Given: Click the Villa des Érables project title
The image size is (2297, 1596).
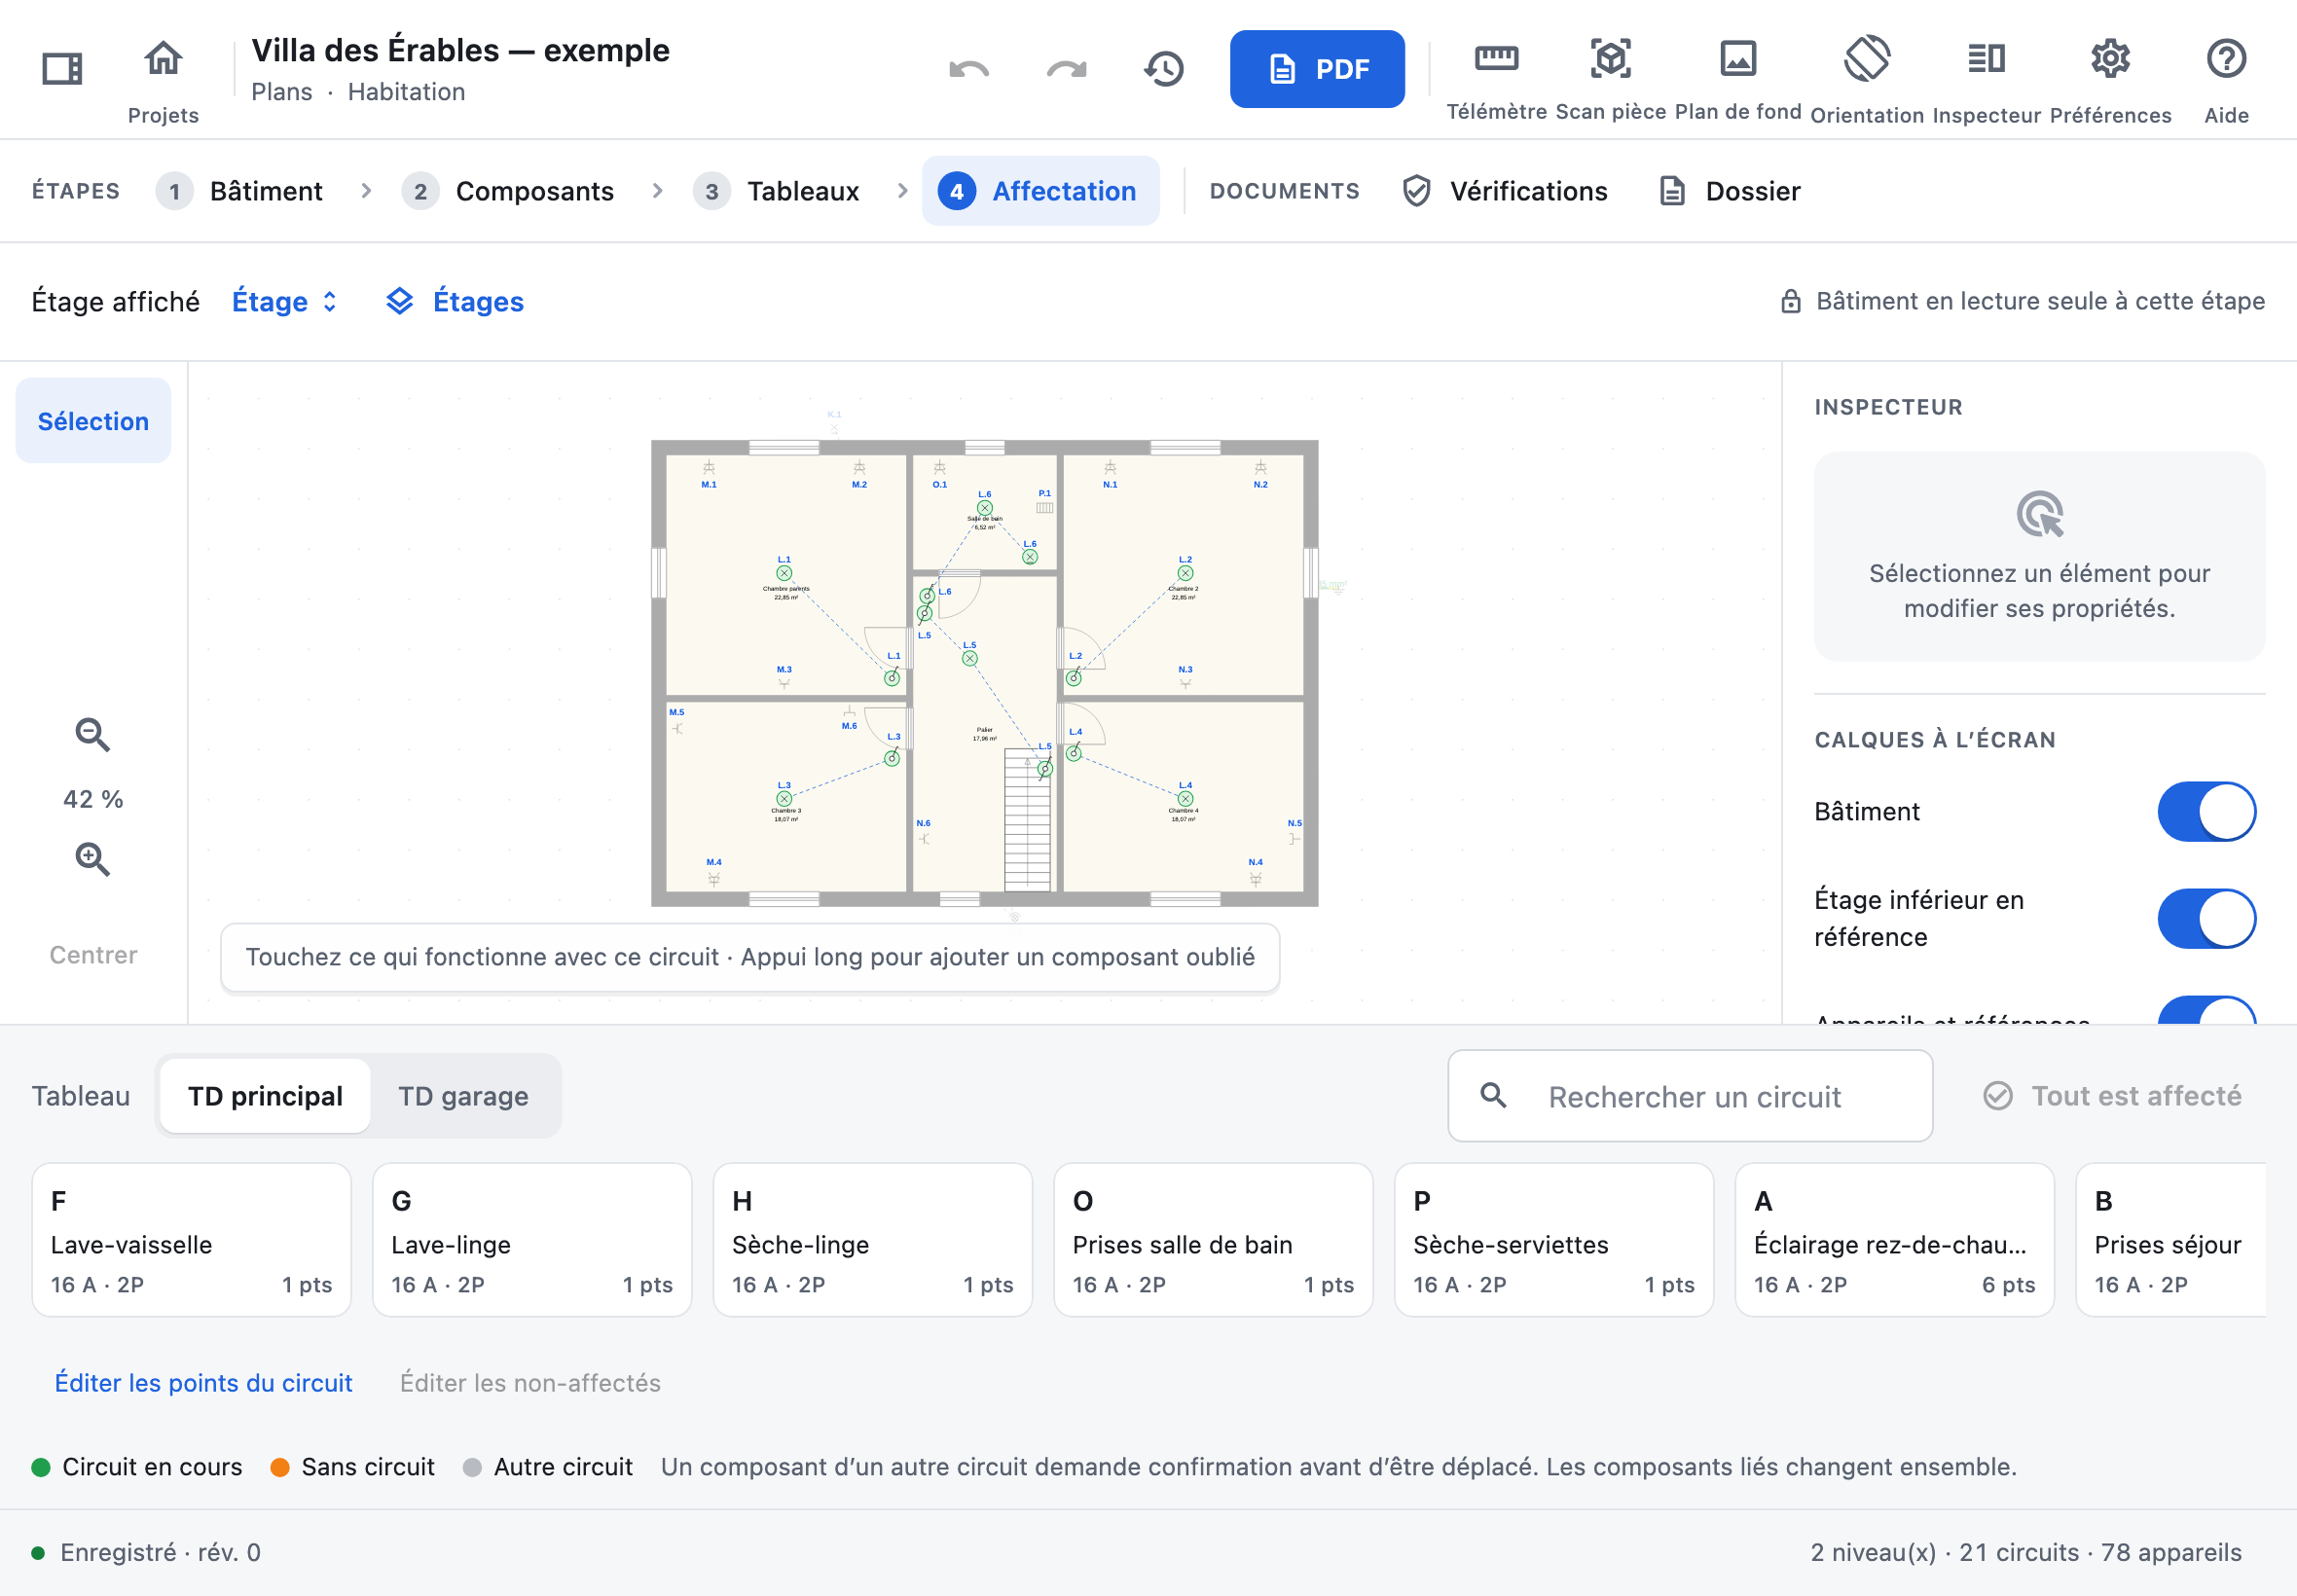Looking at the screenshot, I should click(x=460, y=50).
